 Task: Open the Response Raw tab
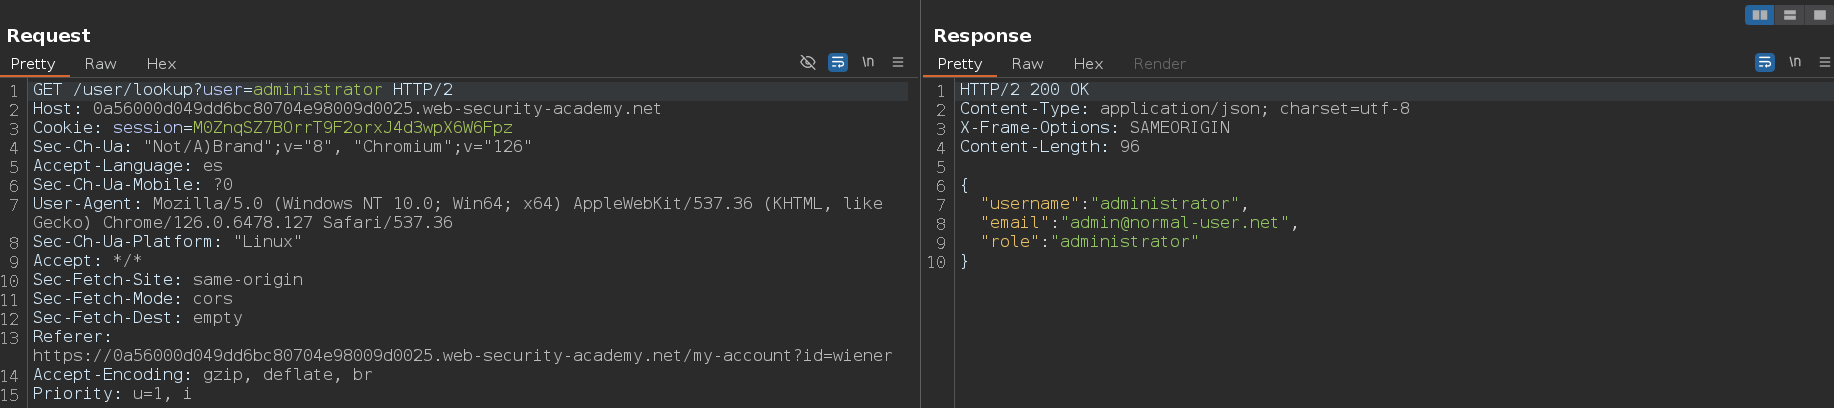pos(1027,64)
